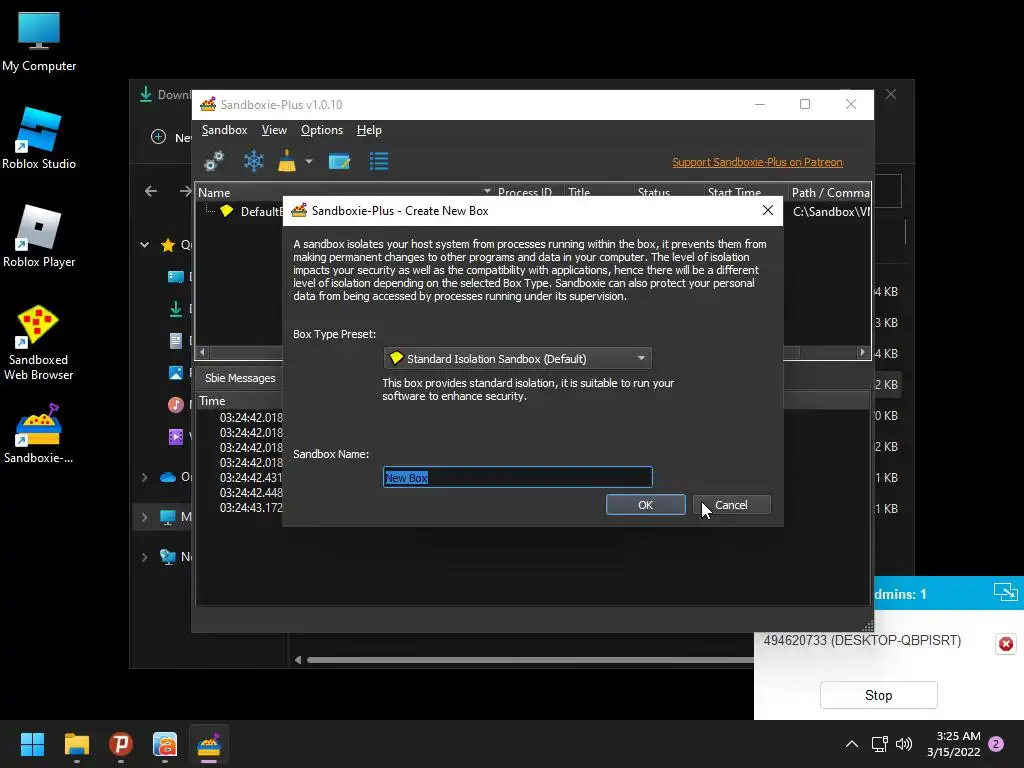Open the red P app in taskbar
The height and width of the screenshot is (768, 1024).
(121, 744)
